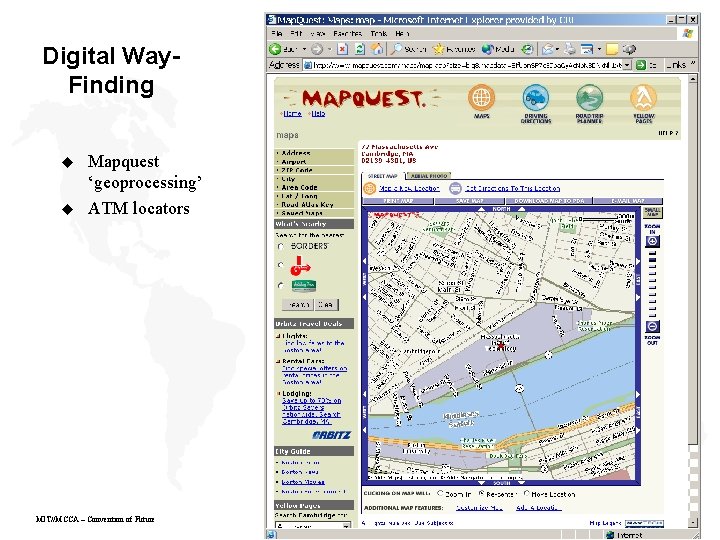
Task: Click the E-mail Map button
Action: coord(628,201)
